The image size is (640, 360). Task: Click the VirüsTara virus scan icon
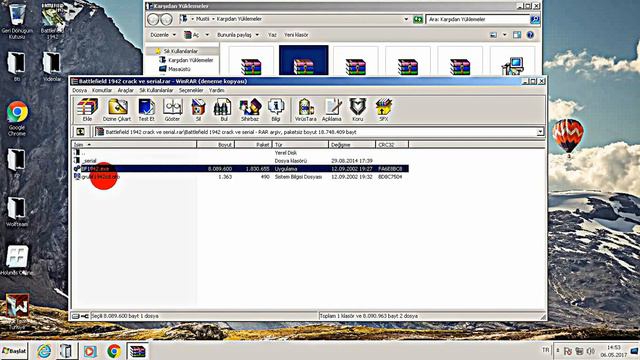(x=306, y=110)
